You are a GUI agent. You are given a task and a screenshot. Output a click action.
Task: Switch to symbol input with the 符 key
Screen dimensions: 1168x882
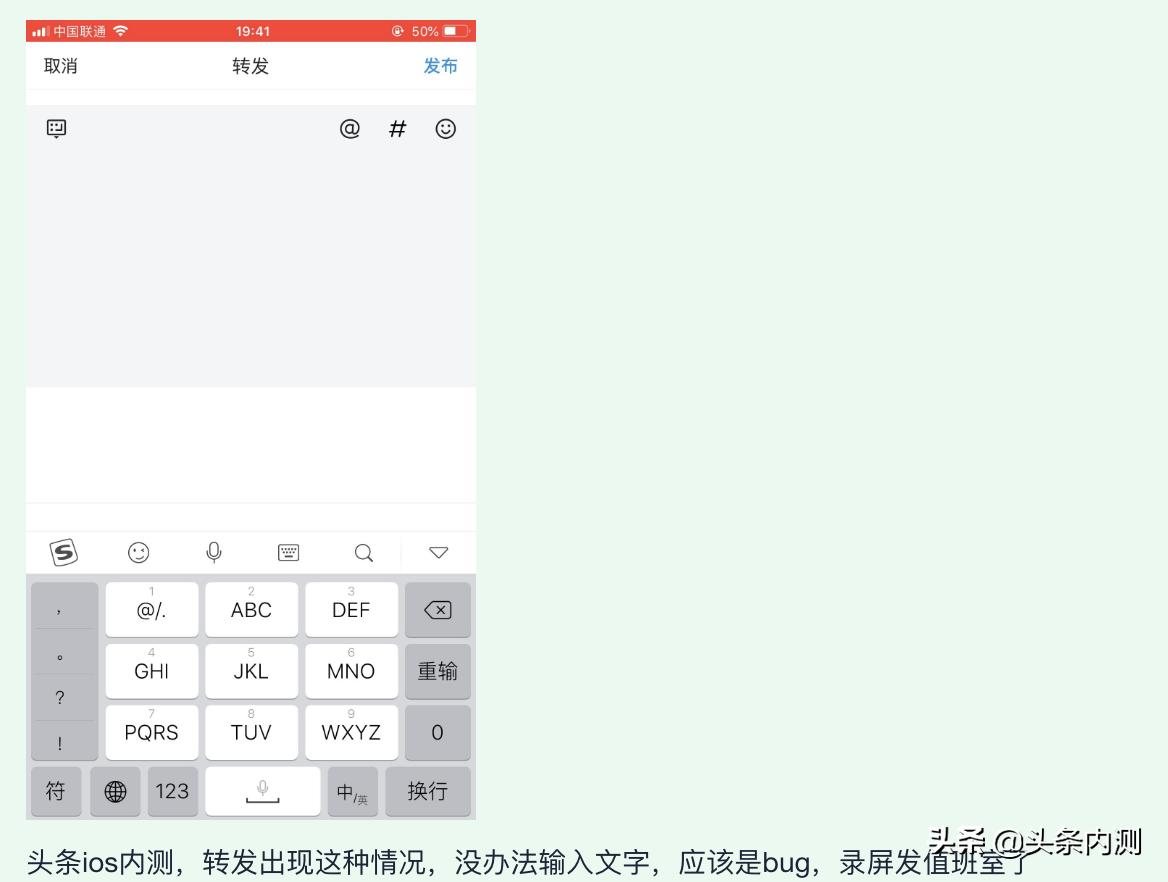56,791
